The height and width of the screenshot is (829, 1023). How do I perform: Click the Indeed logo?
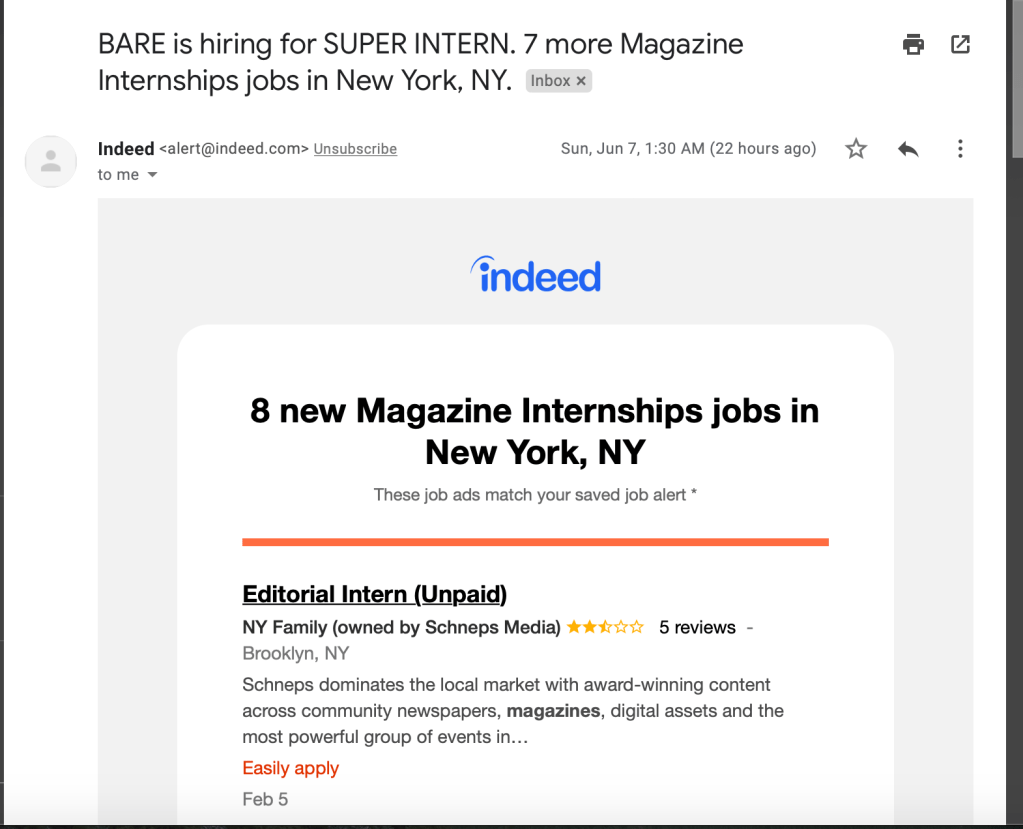535,275
